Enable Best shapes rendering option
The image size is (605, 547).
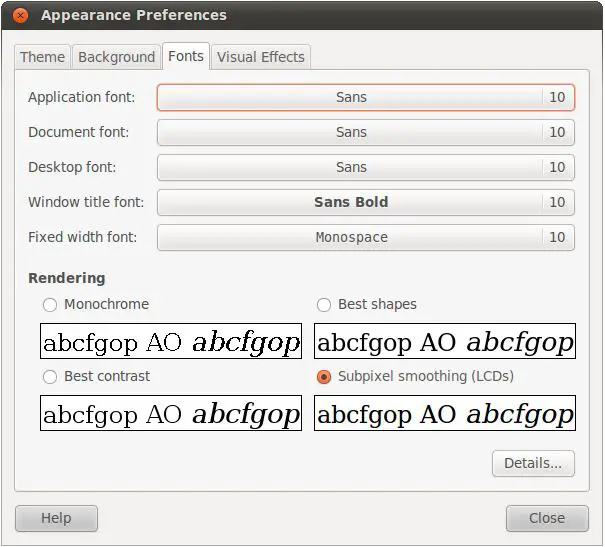coord(324,304)
